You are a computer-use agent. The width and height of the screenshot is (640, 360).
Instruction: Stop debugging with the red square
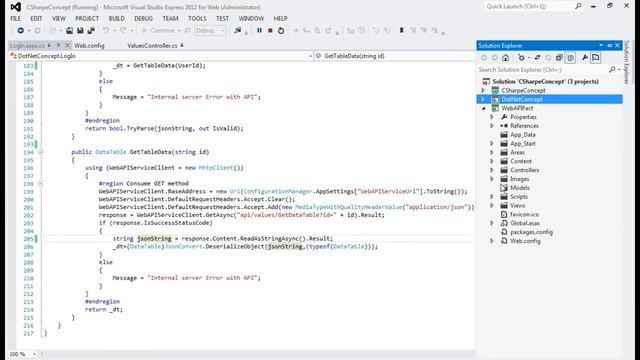point(270,31)
